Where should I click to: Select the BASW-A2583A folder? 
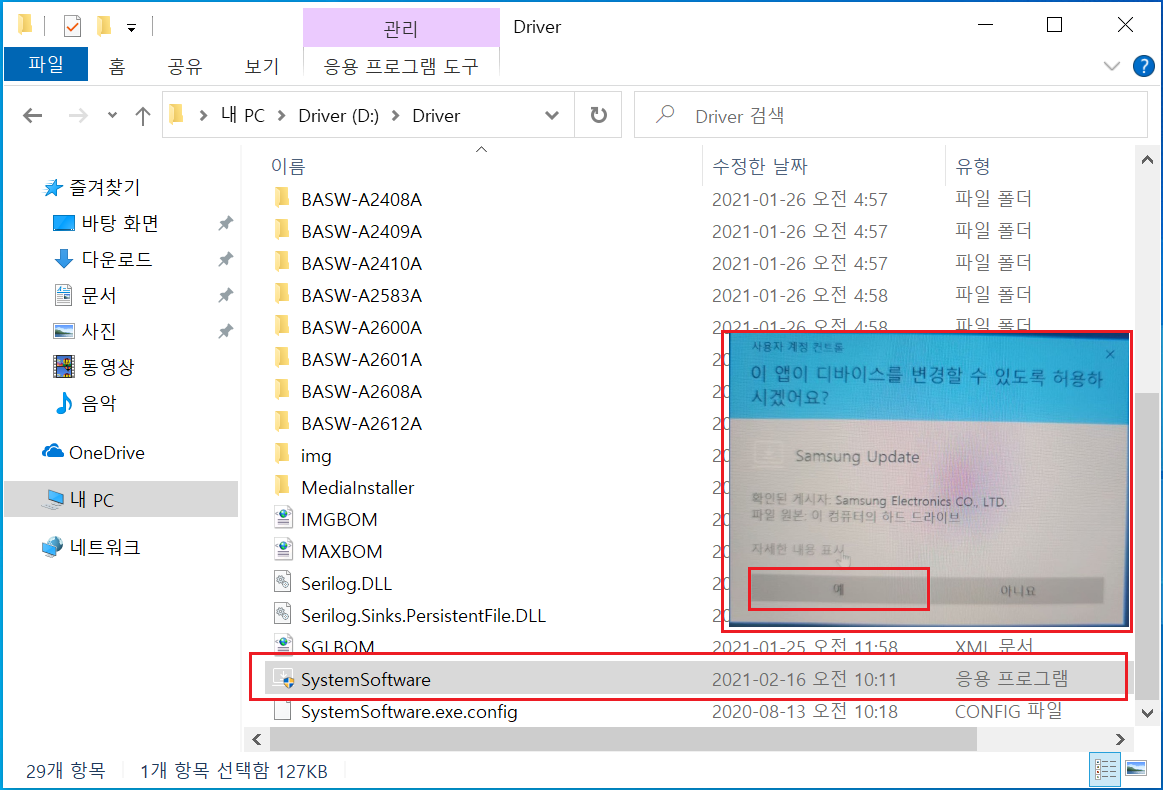tap(361, 295)
